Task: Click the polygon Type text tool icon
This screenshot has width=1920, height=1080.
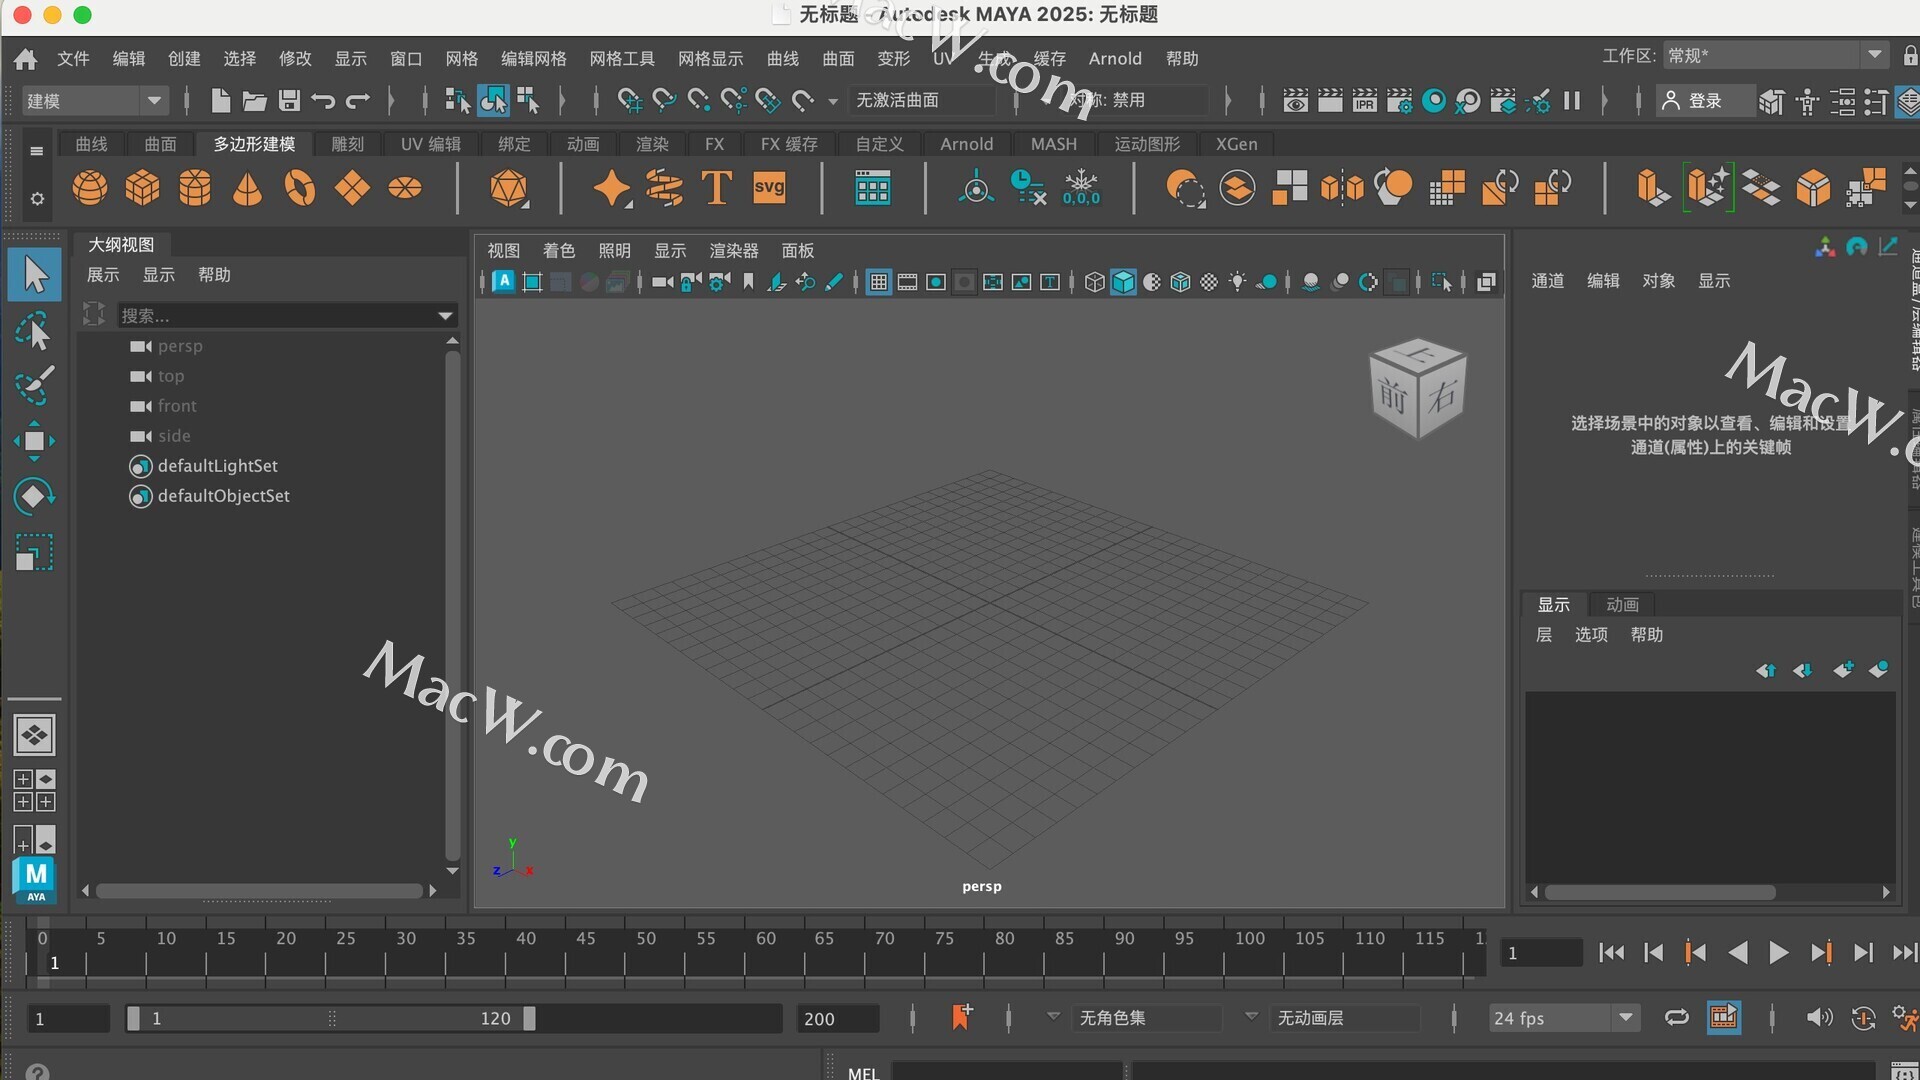Action: coord(716,188)
